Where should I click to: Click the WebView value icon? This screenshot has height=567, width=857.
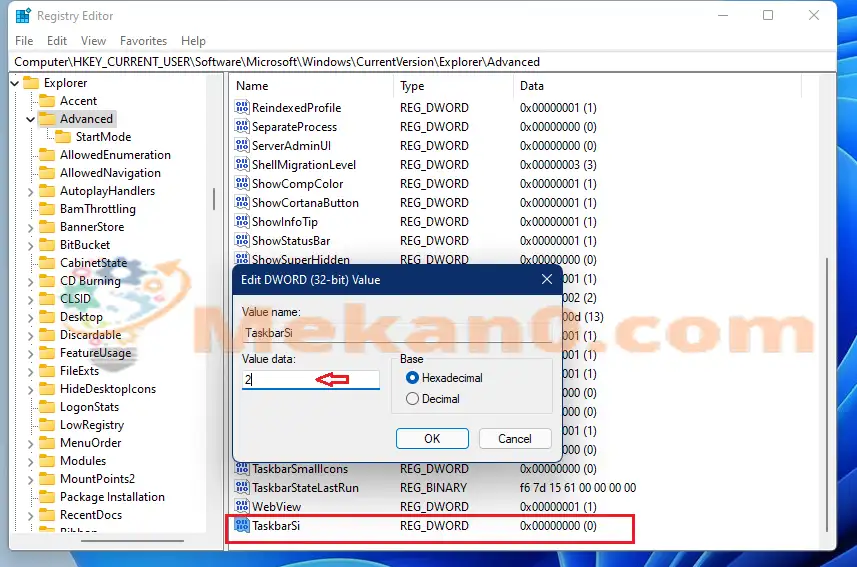pyautogui.click(x=242, y=506)
